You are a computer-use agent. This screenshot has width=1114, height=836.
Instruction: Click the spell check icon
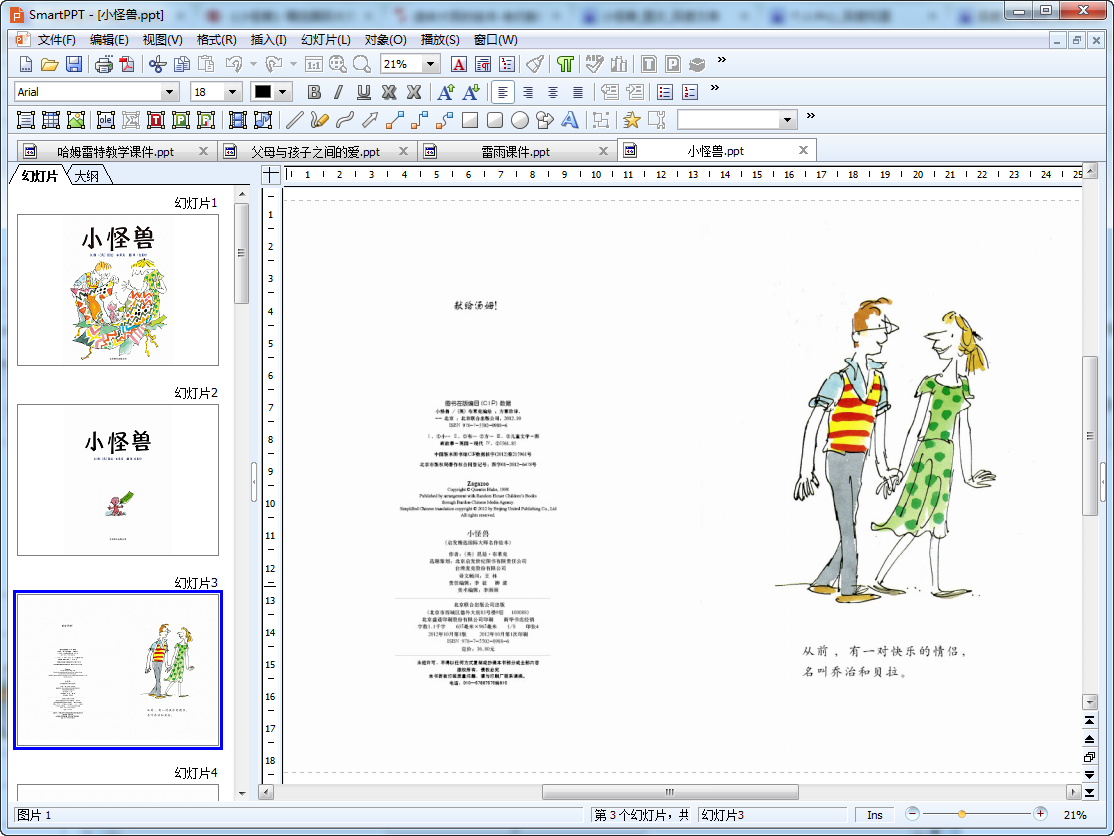point(594,65)
